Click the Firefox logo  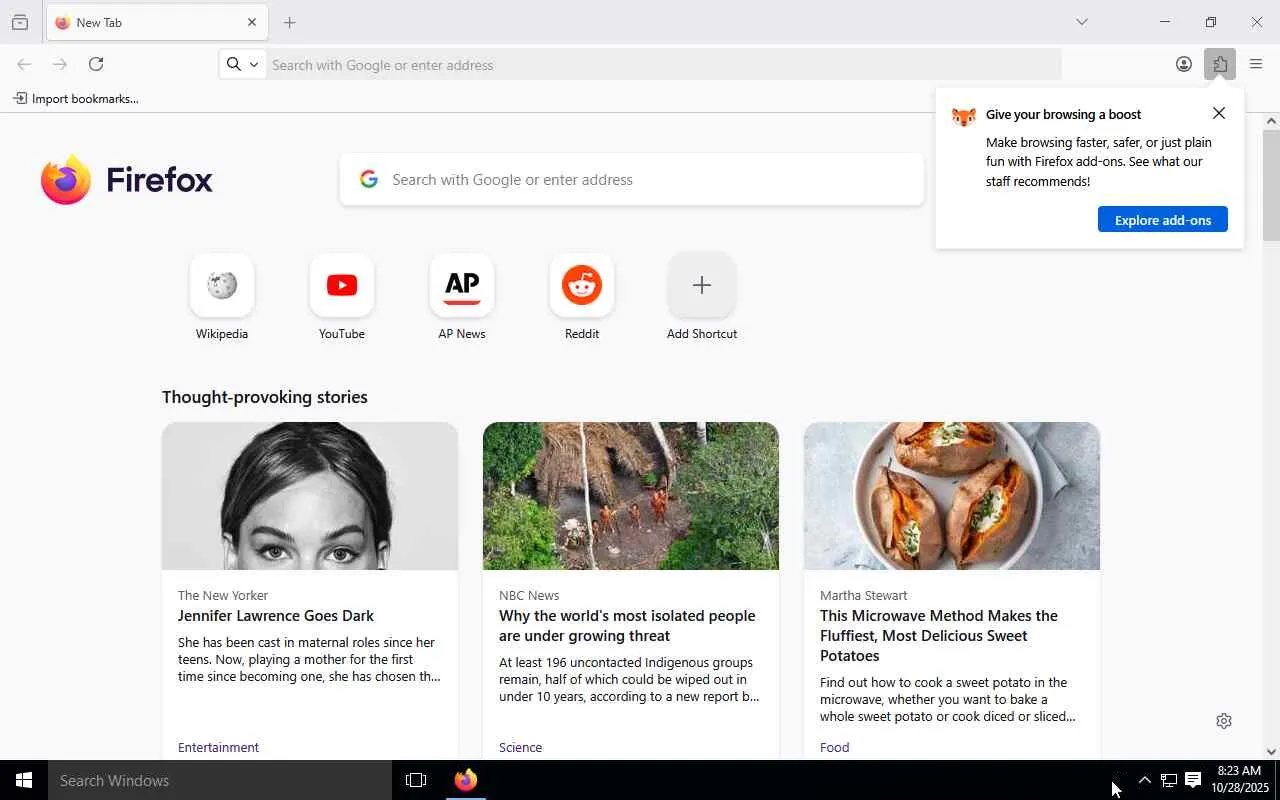(x=127, y=180)
